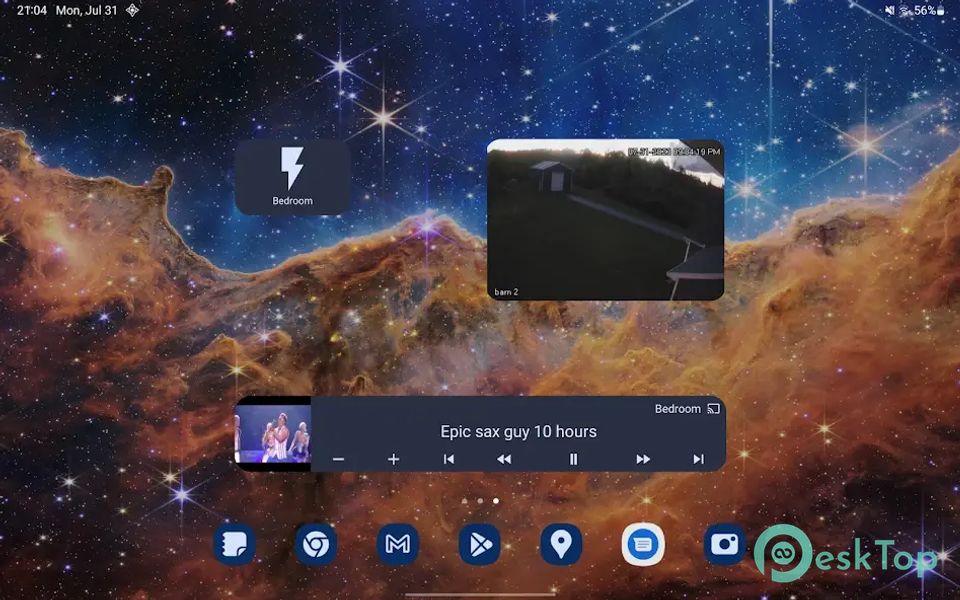Viewport: 960px width, 600px height.
Task: Skip to next track in media widget
Action: pos(699,459)
